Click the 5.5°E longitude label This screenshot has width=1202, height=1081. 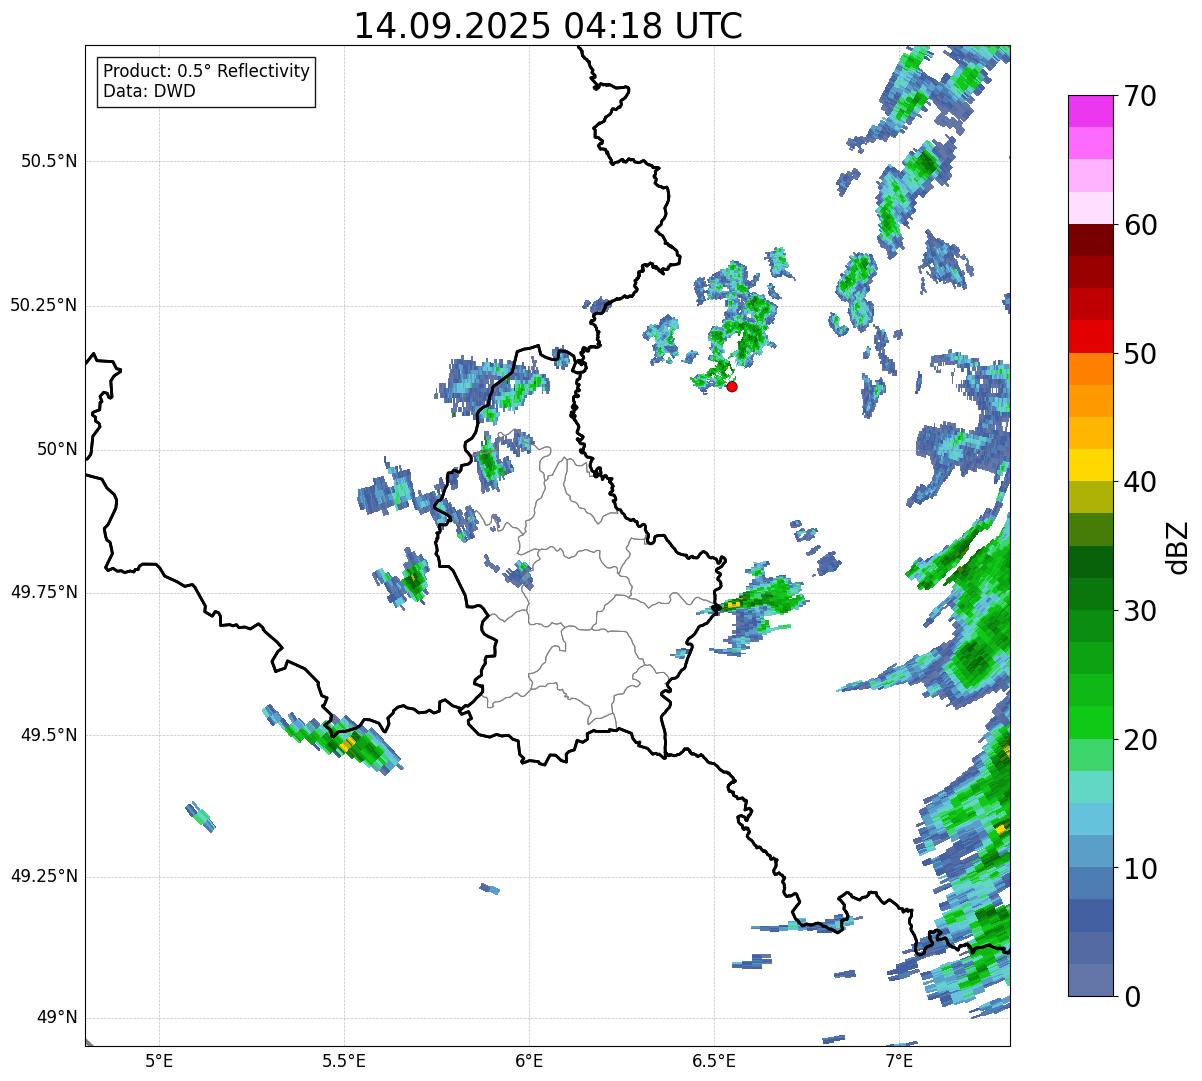coord(344,1061)
